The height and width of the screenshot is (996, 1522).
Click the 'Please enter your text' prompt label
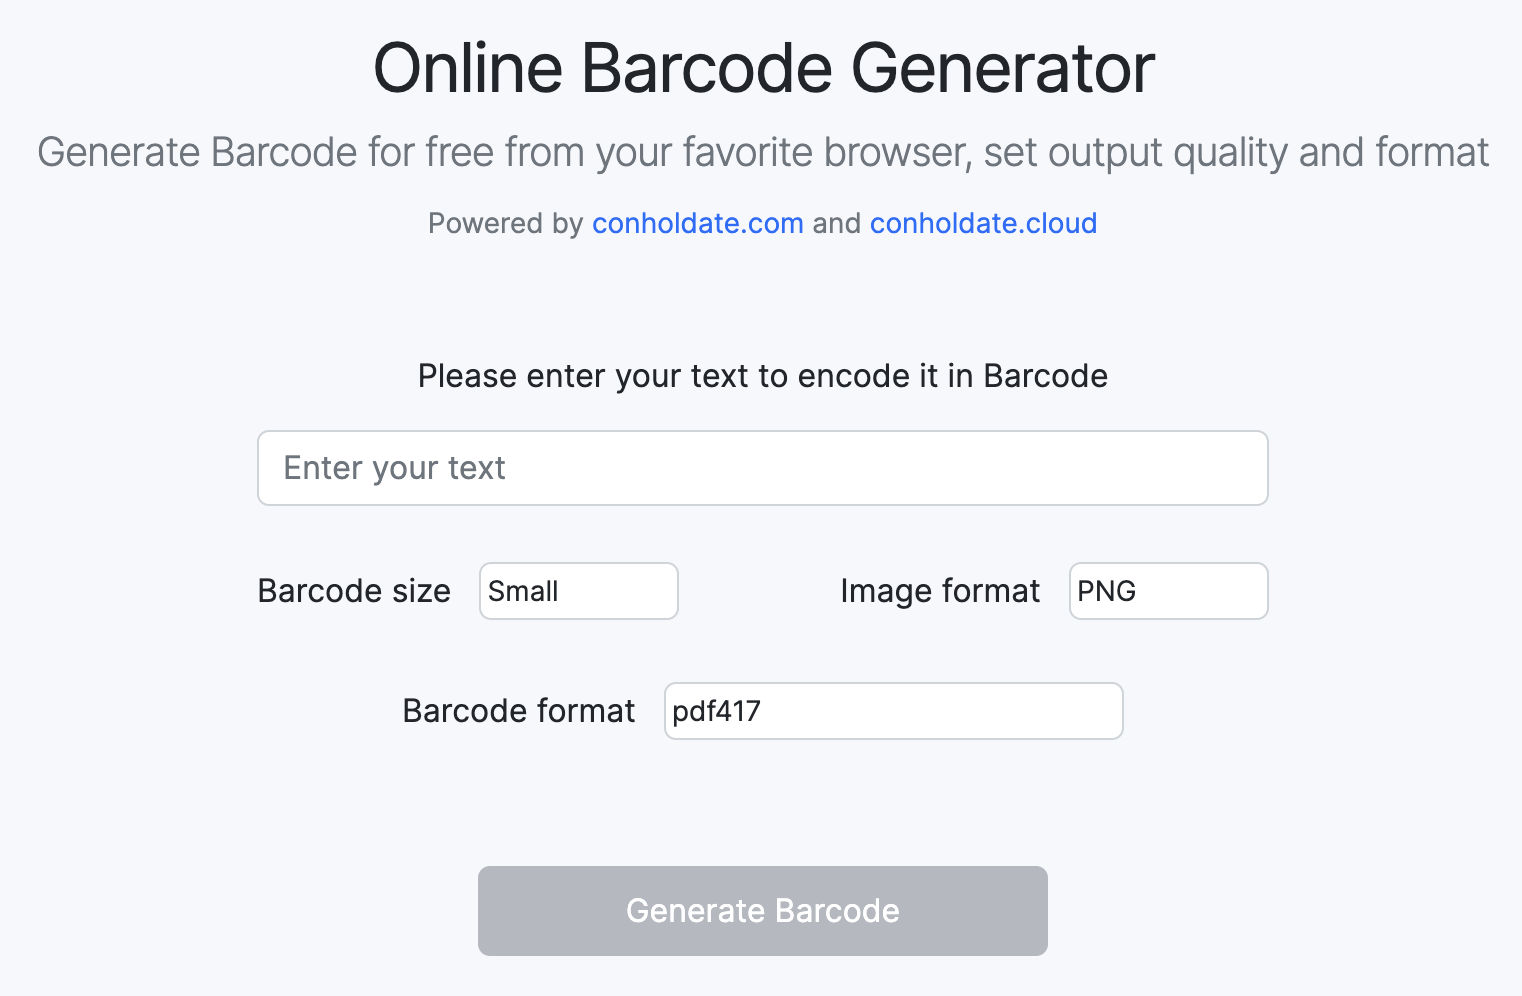[762, 376]
